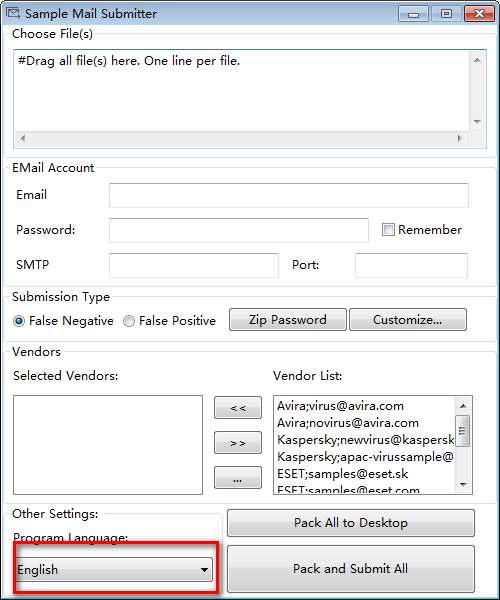Click Pack All to Desktop
This screenshot has height=600, width=500.
click(351, 523)
